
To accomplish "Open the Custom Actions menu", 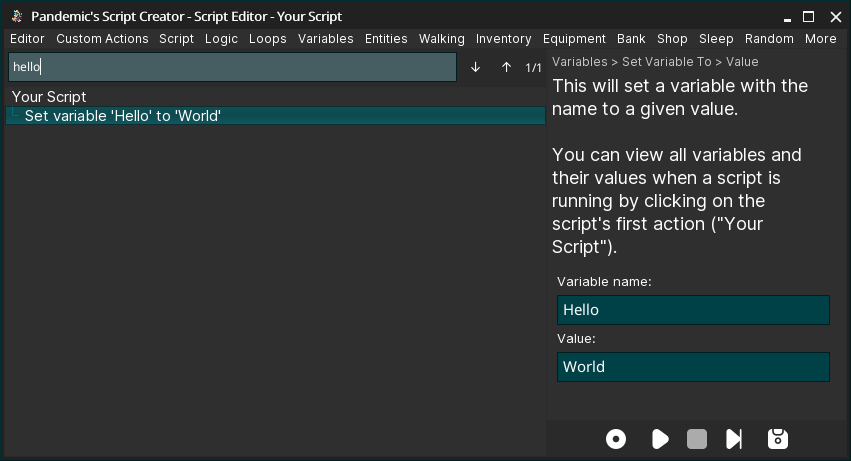I will [102, 39].
